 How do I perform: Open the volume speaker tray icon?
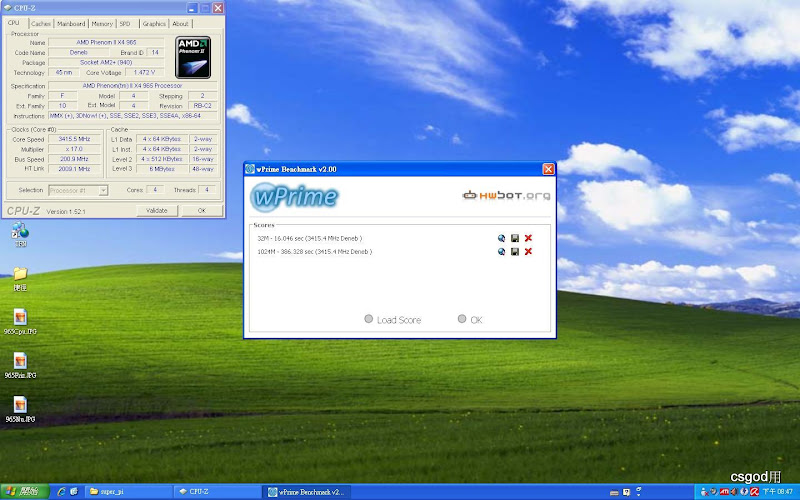(x=734, y=492)
